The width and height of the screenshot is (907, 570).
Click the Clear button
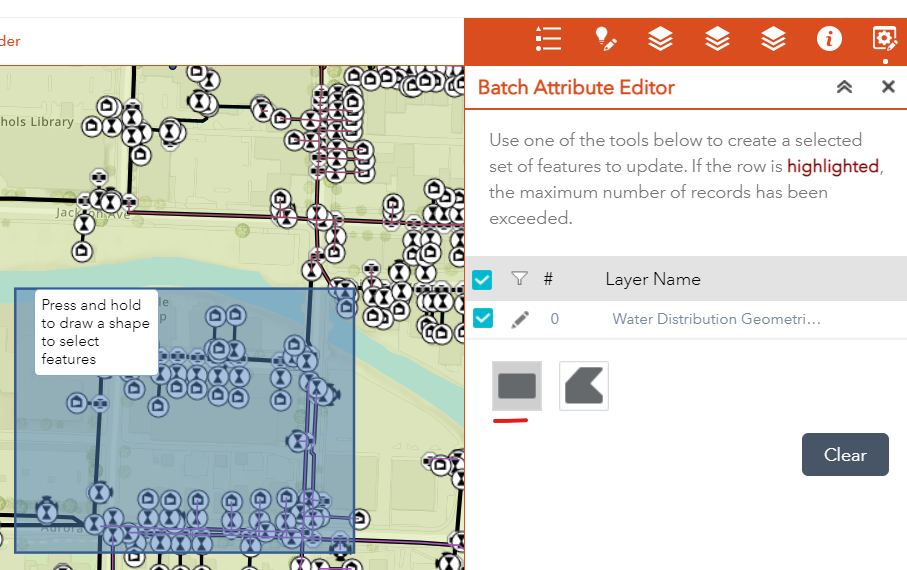(845, 455)
